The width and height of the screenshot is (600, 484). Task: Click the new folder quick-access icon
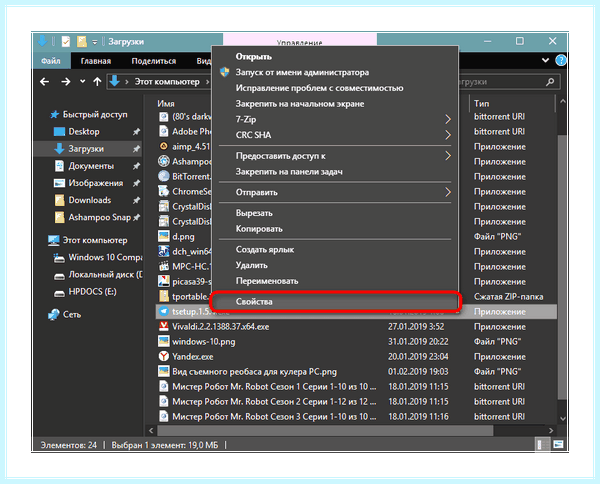point(82,41)
